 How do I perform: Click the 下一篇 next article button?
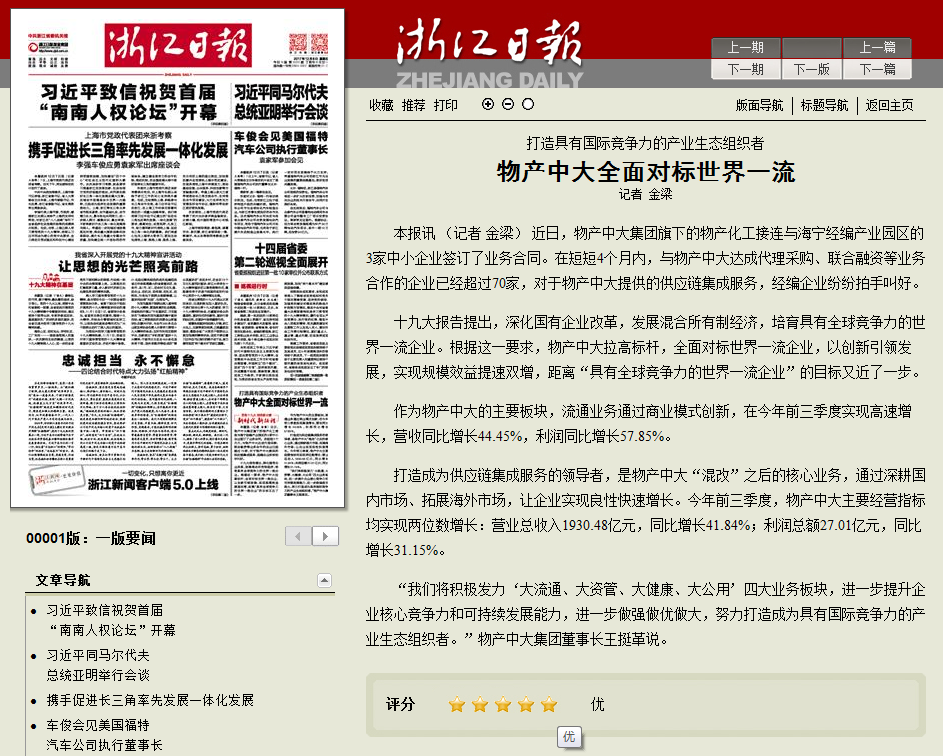pos(877,69)
